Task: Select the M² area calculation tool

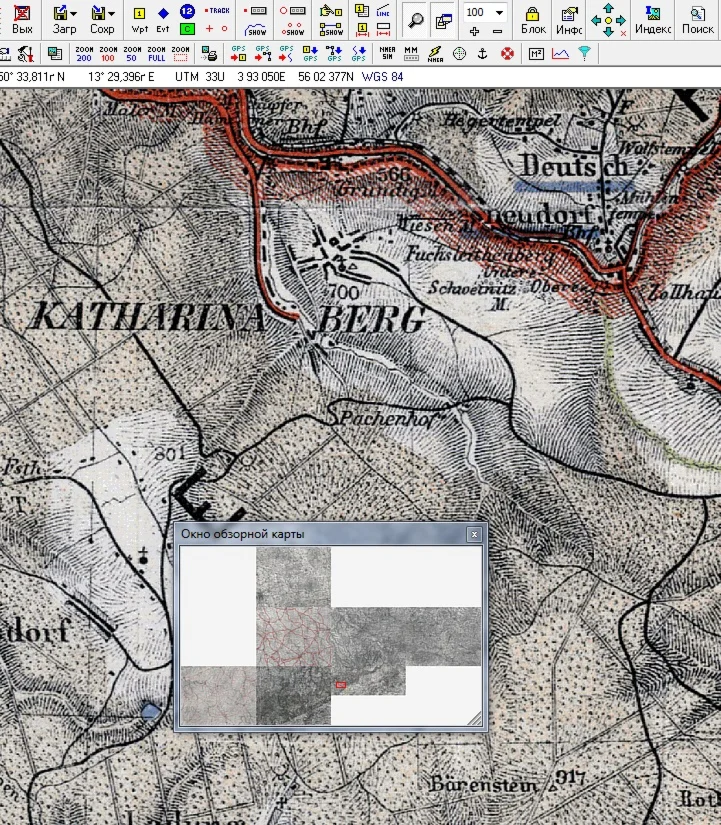Action: [x=536, y=53]
